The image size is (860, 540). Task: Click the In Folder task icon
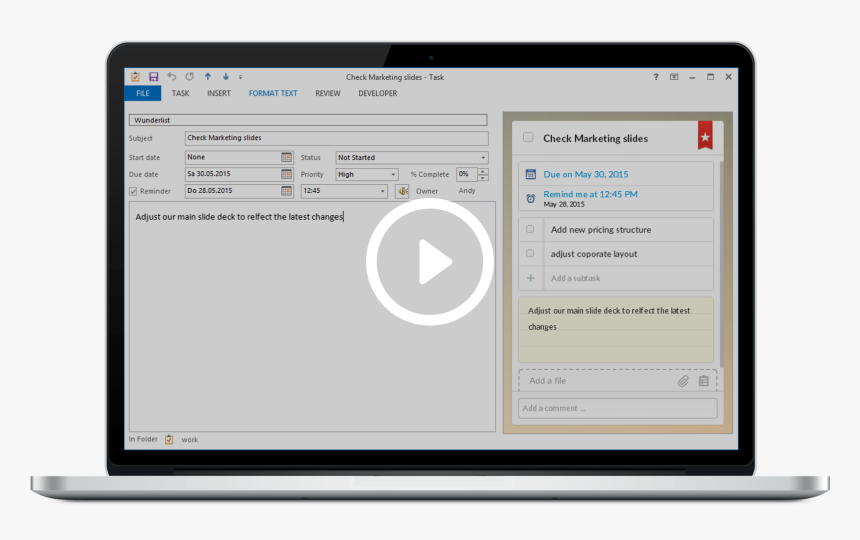[x=169, y=440]
